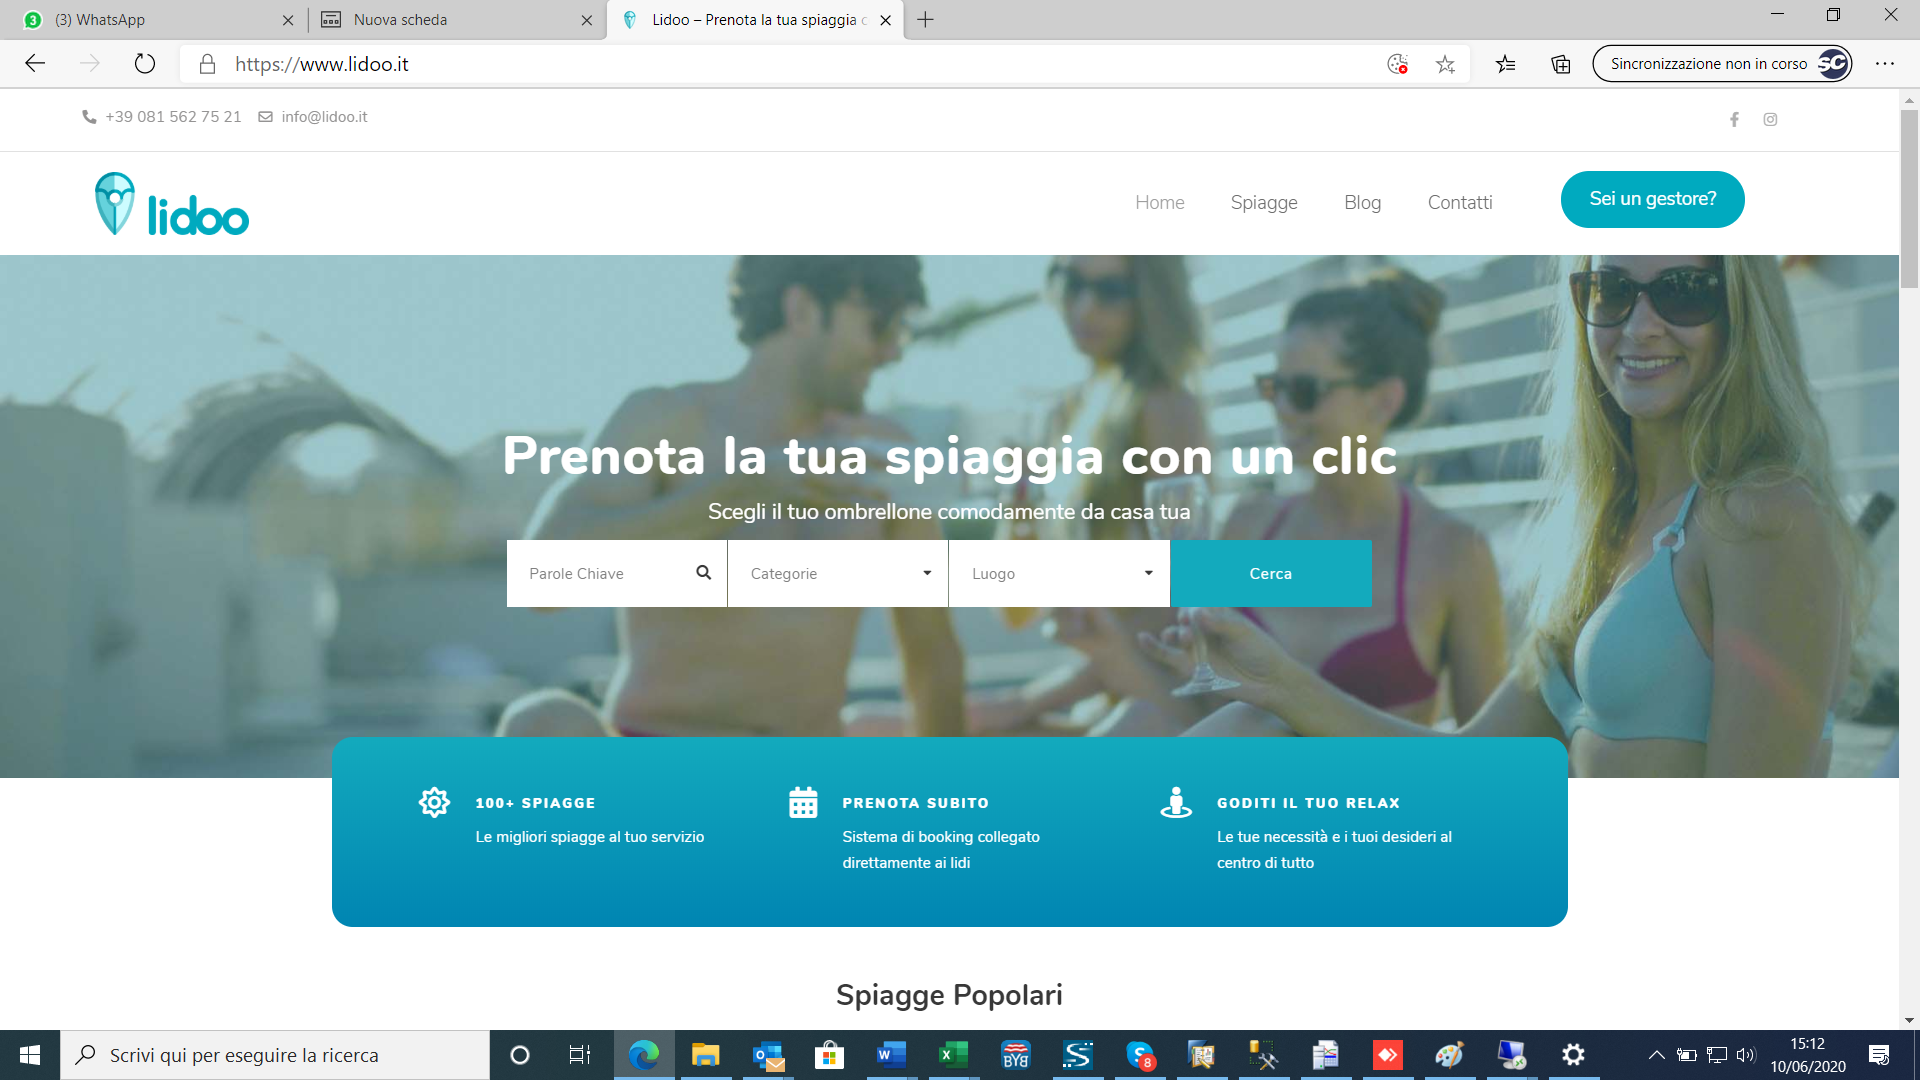This screenshot has height=1080, width=1920.
Task: Open Windows Settings gear in taskbar
Action: (1573, 1055)
